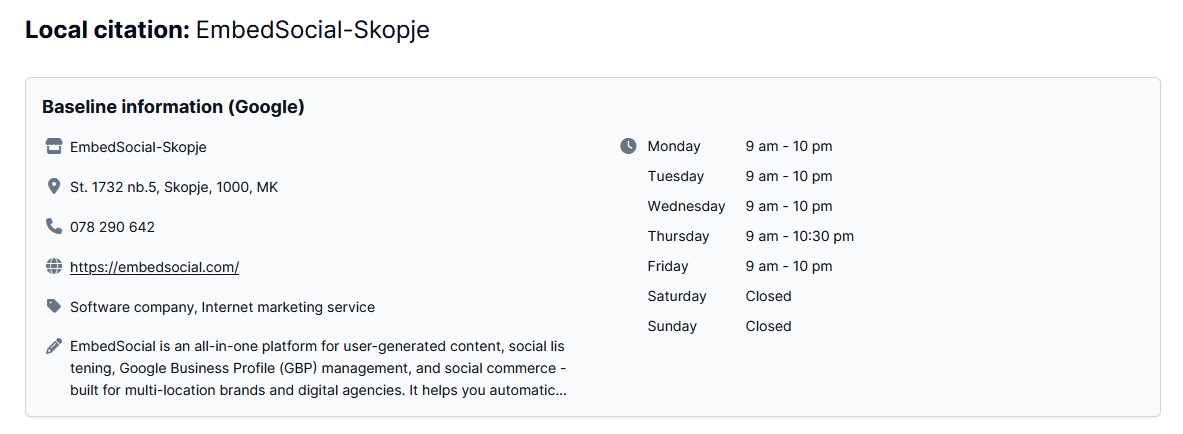Viewport: 1183px width, 434px height.
Task: Select the address St. 1732 nb.5 text
Action: click(x=173, y=187)
